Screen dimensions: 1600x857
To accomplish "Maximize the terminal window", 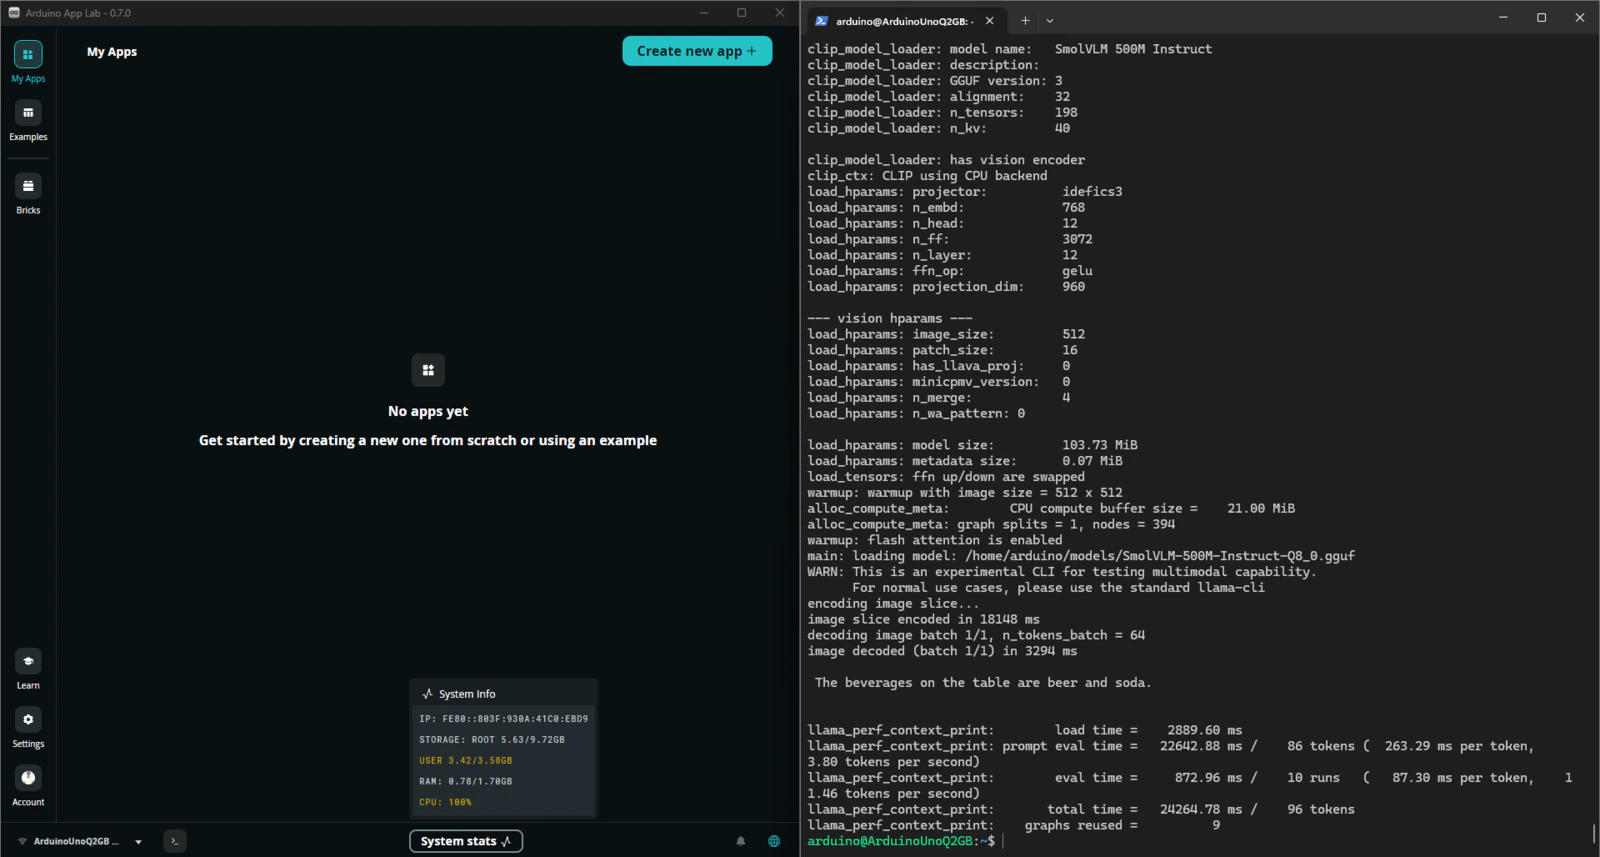I will (x=1541, y=17).
